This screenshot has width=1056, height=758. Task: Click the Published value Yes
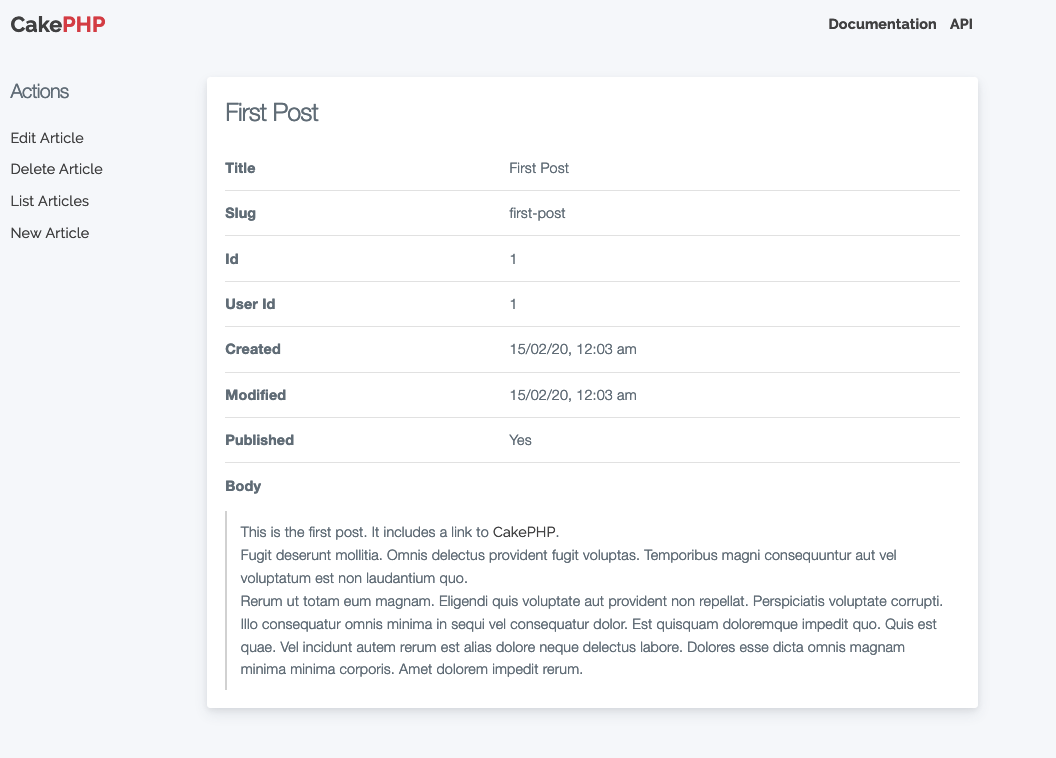pos(520,440)
